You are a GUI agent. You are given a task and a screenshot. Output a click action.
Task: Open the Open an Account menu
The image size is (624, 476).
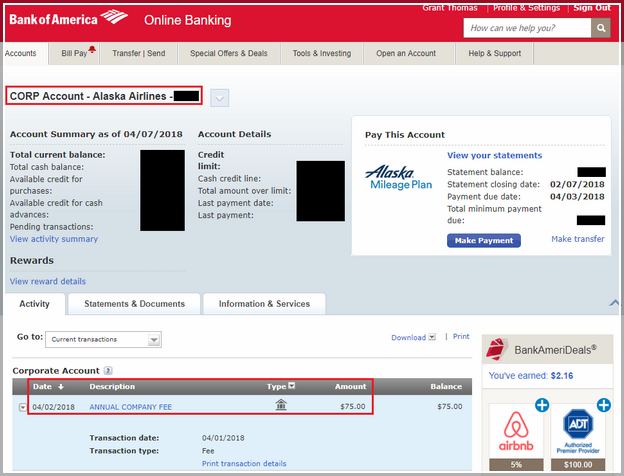[x=406, y=53]
